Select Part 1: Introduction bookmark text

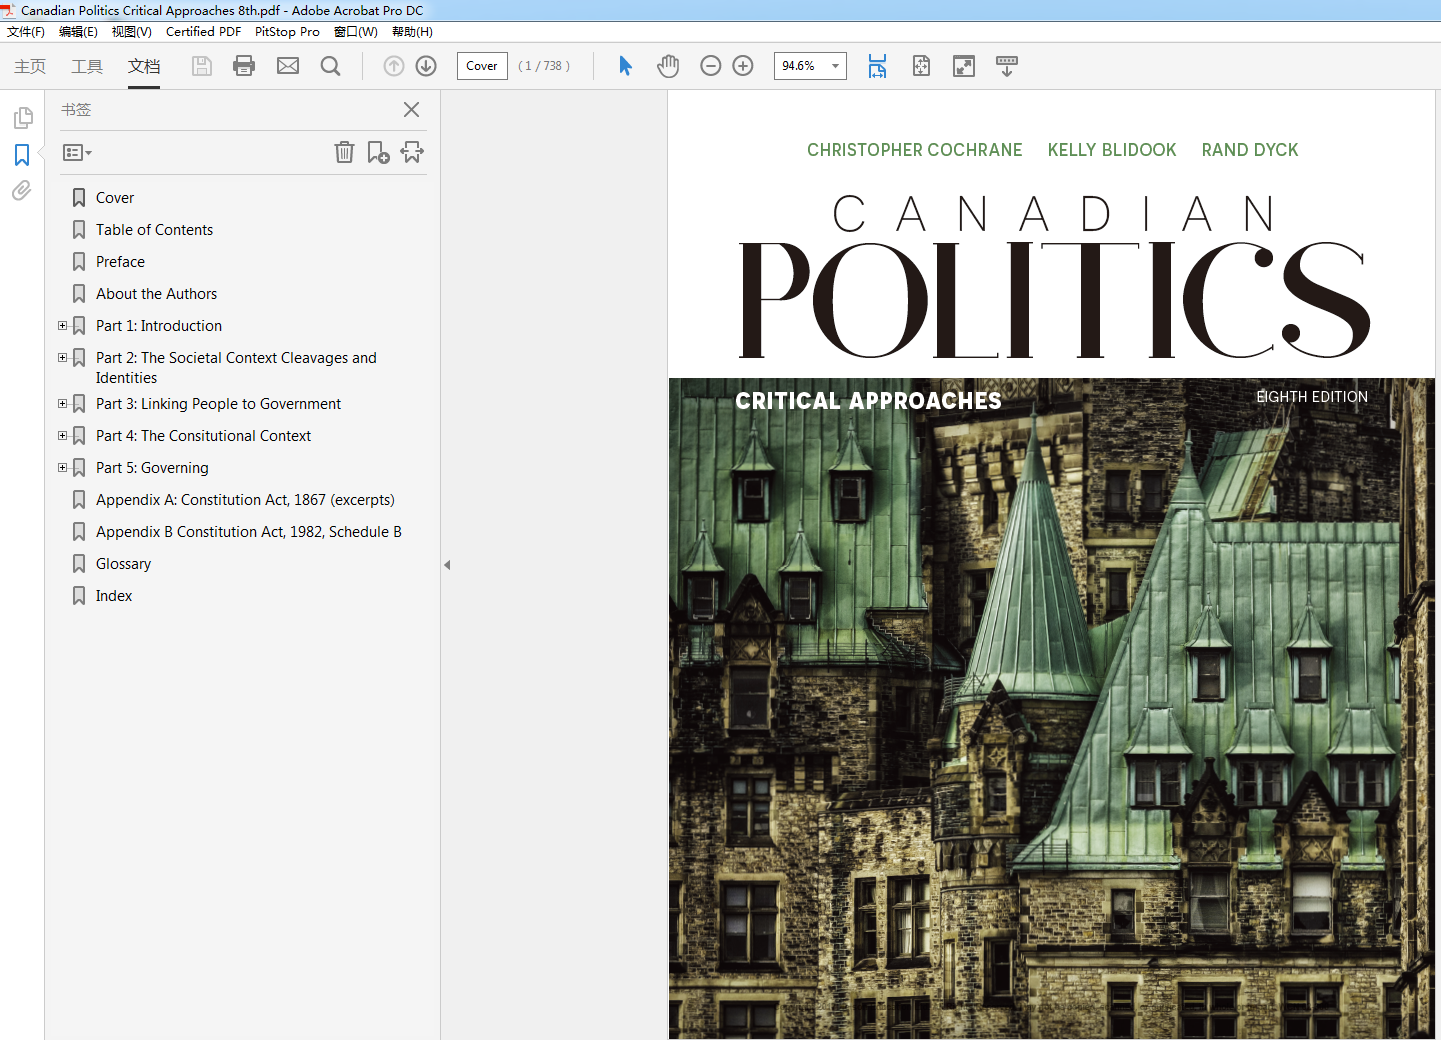tap(159, 326)
